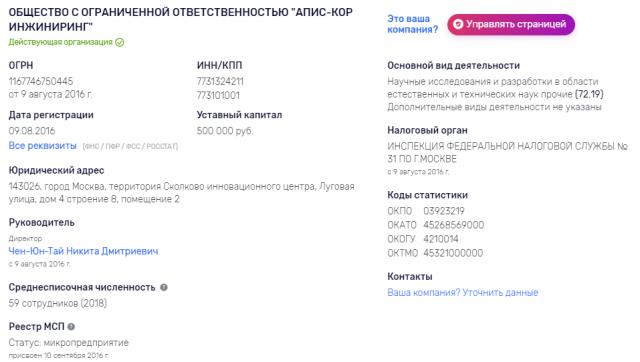Open director Чен-Юн-Тай Никита Дмитриевич profile
Image resolution: width=640 pixels, height=362 pixels.
click(x=83, y=251)
